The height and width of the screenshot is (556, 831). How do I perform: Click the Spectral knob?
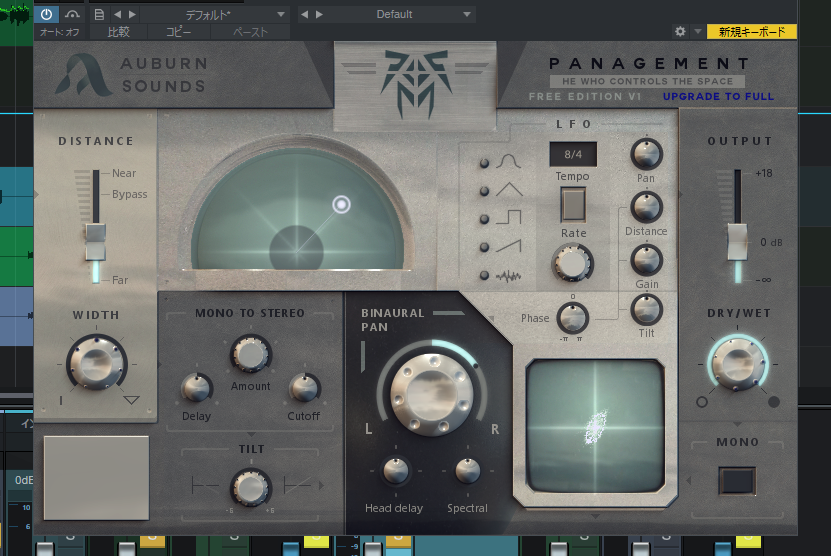click(467, 471)
